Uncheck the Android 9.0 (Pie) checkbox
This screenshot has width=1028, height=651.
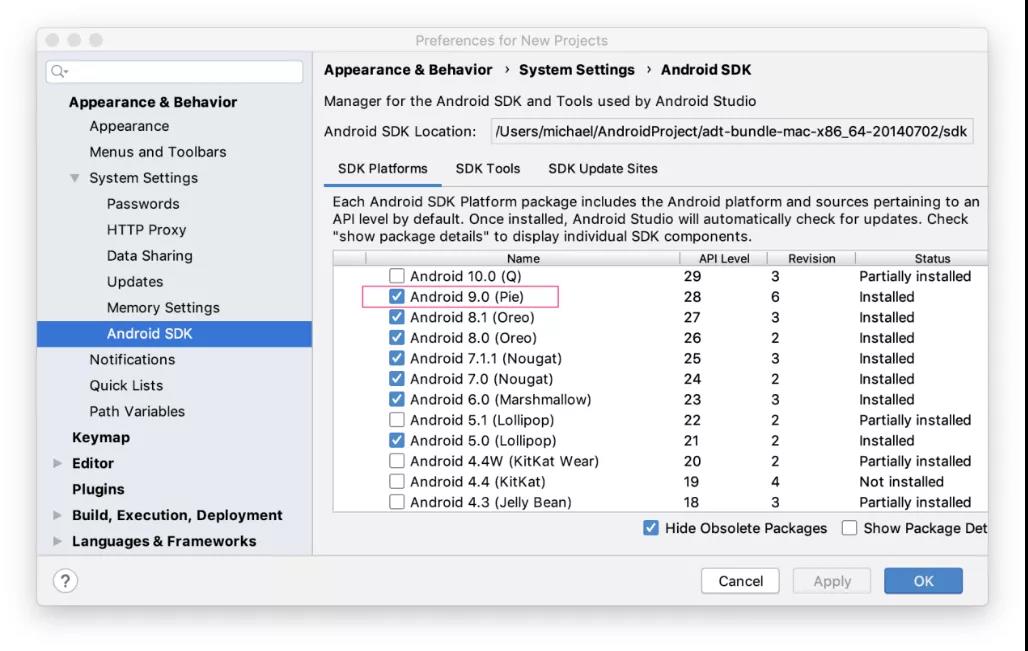click(397, 296)
